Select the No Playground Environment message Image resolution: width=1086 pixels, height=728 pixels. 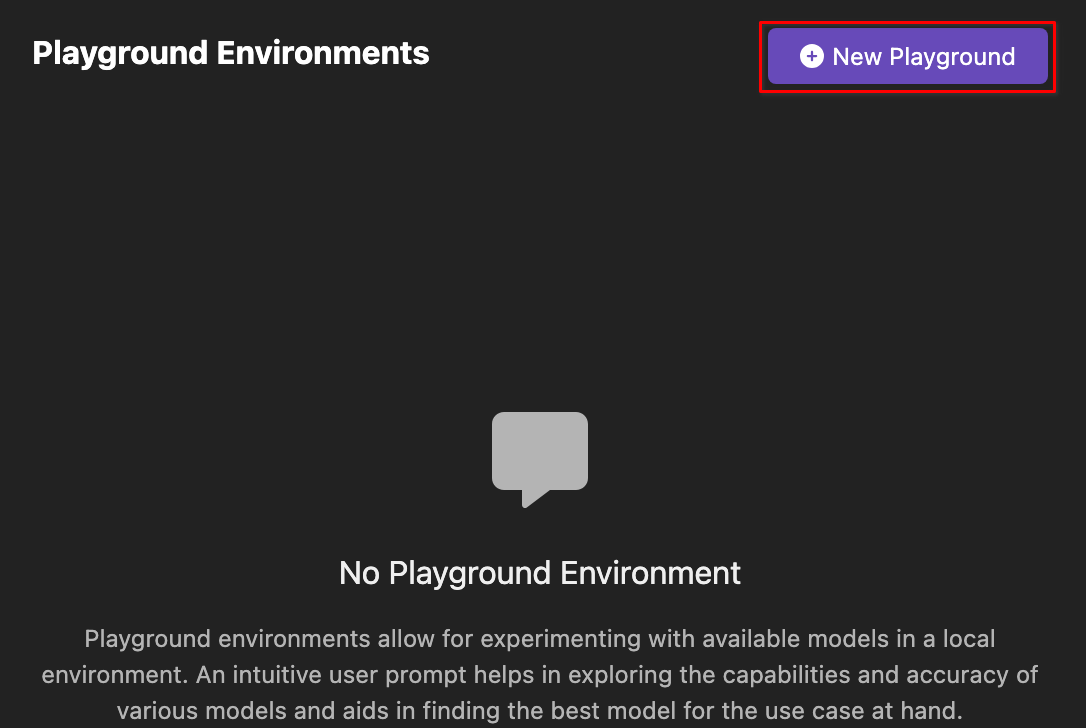pyautogui.click(x=540, y=573)
